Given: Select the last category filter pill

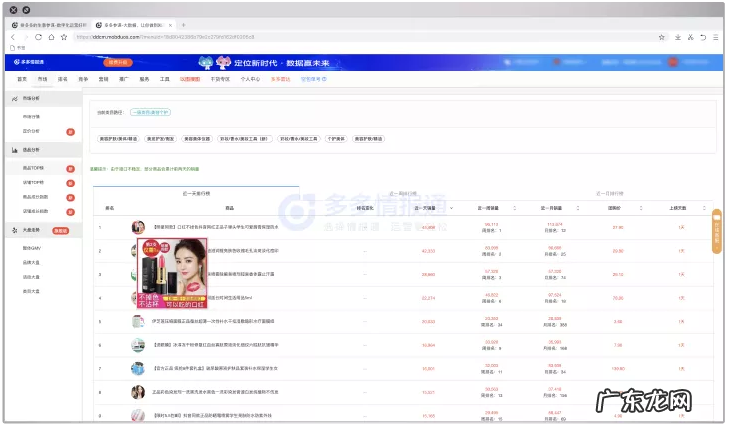Looking at the screenshot, I should [369, 140].
